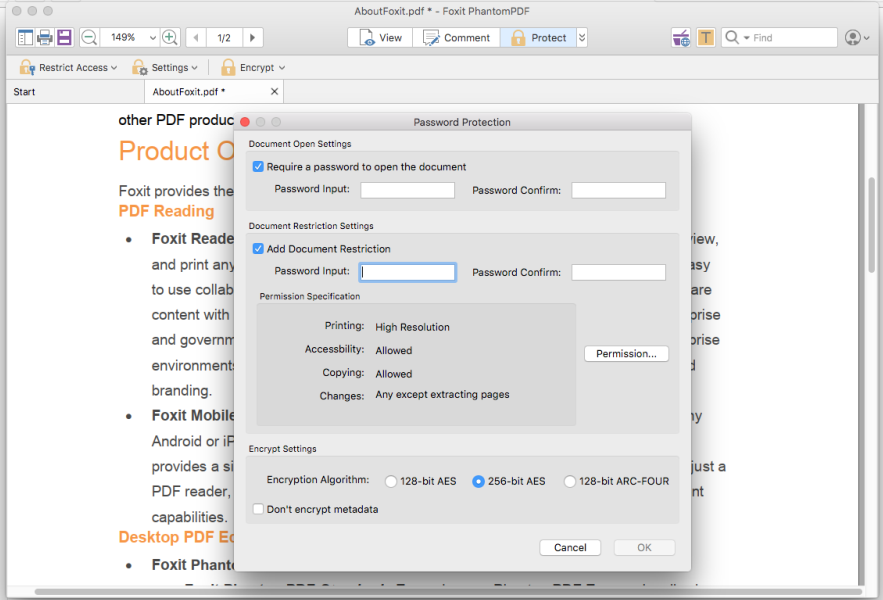Uncheck Add Document Restriction

click(258, 248)
